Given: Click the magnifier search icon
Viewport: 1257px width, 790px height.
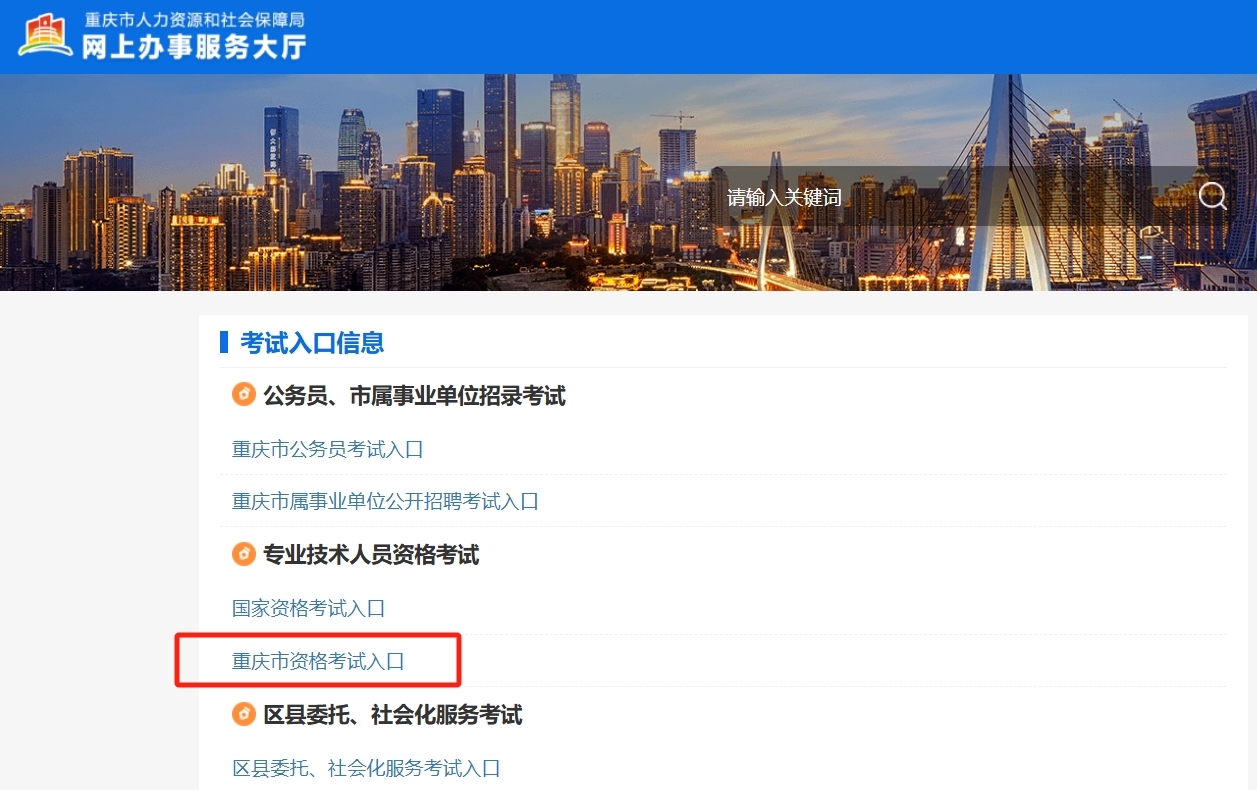Looking at the screenshot, I should [1212, 196].
